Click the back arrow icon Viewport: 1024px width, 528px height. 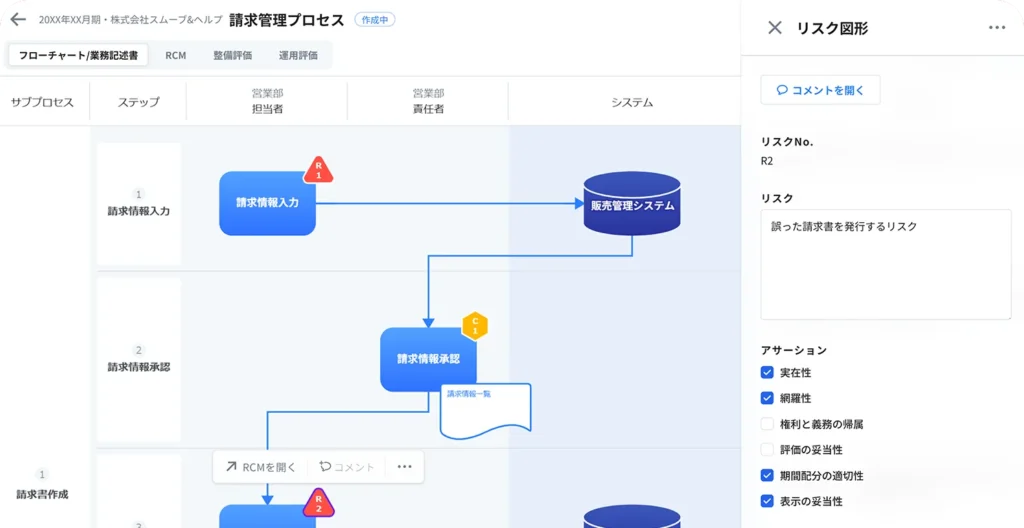[18, 20]
